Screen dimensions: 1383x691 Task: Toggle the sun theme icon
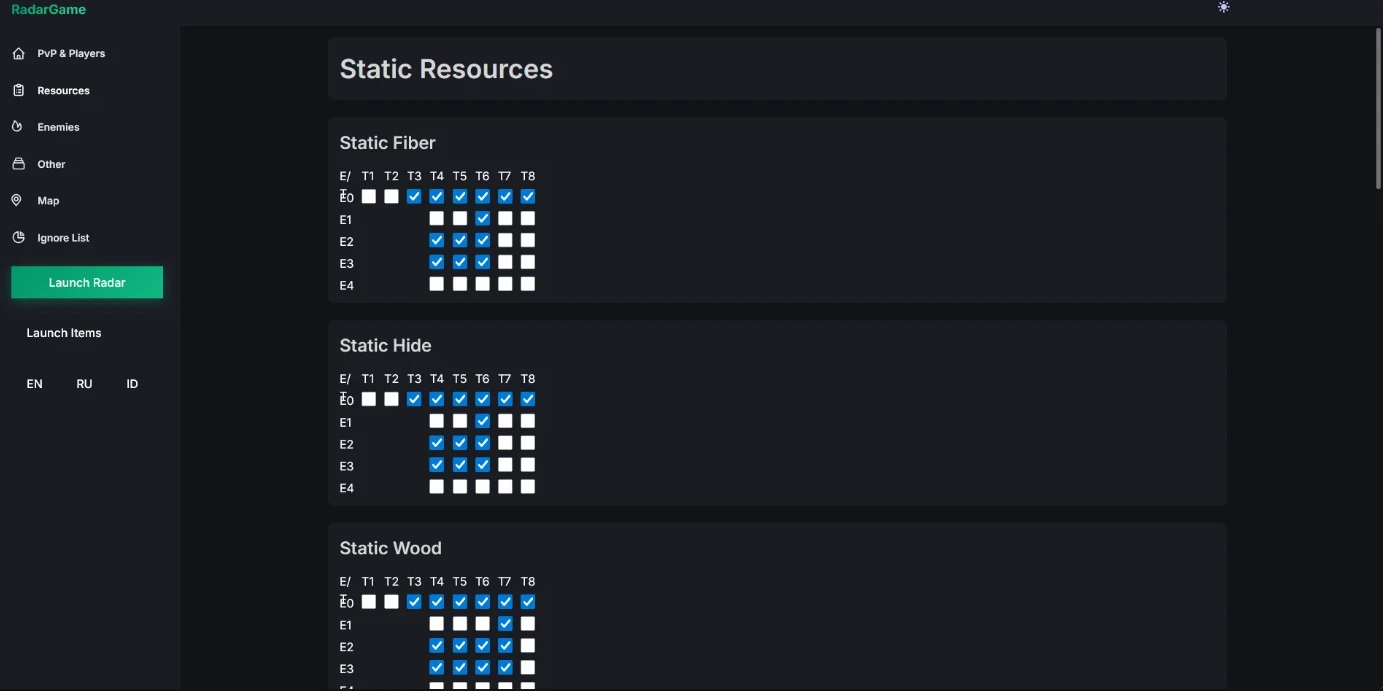(x=1223, y=7)
